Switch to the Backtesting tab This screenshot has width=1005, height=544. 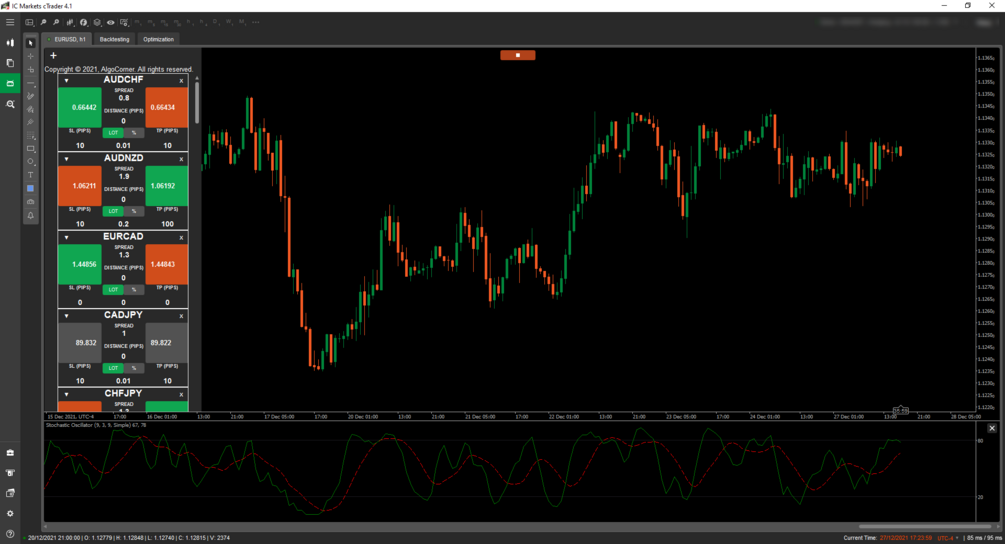pos(114,39)
